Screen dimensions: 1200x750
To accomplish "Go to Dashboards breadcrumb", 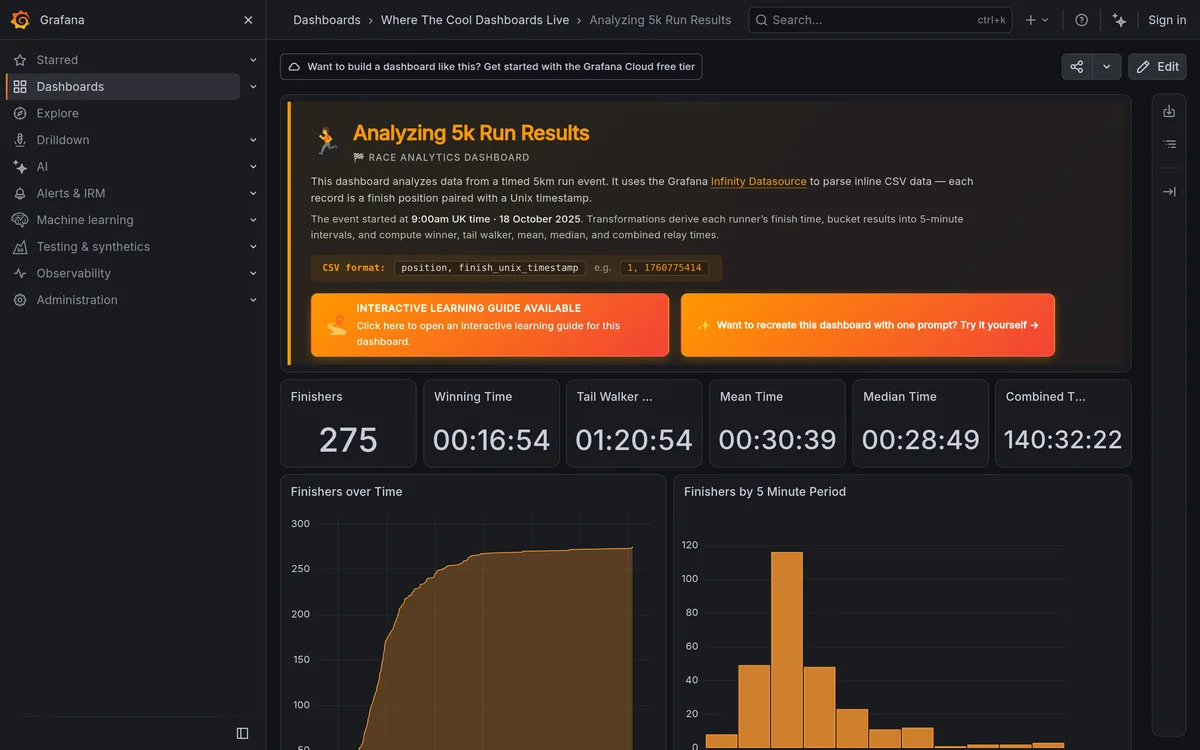I will pyautogui.click(x=327, y=20).
